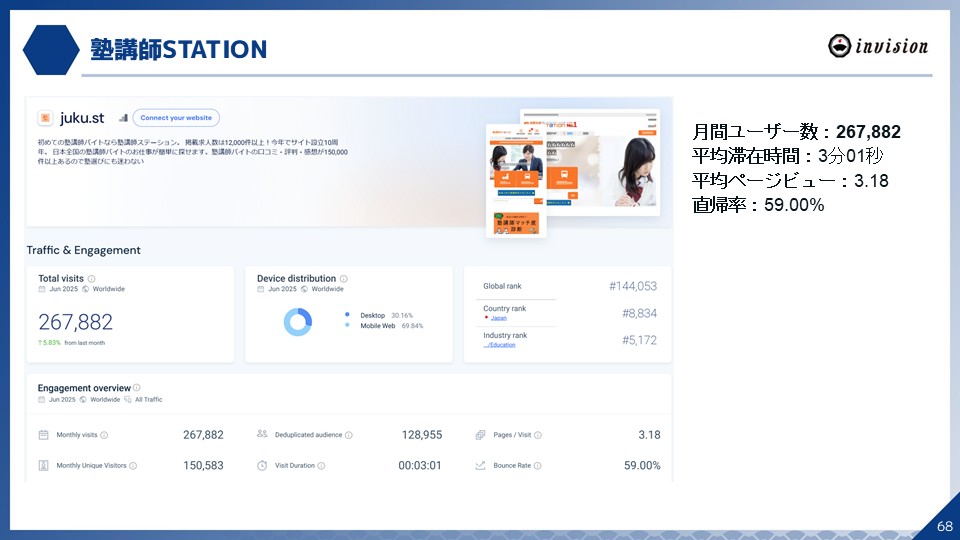Open the info icon beside Total visits
The width and height of the screenshot is (960, 540).
pyautogui.click(x=91, y=279)
